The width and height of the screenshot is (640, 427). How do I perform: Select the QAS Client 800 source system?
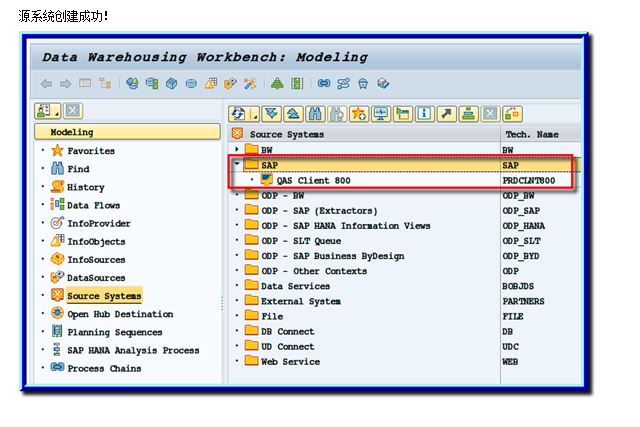pos(313,180)
